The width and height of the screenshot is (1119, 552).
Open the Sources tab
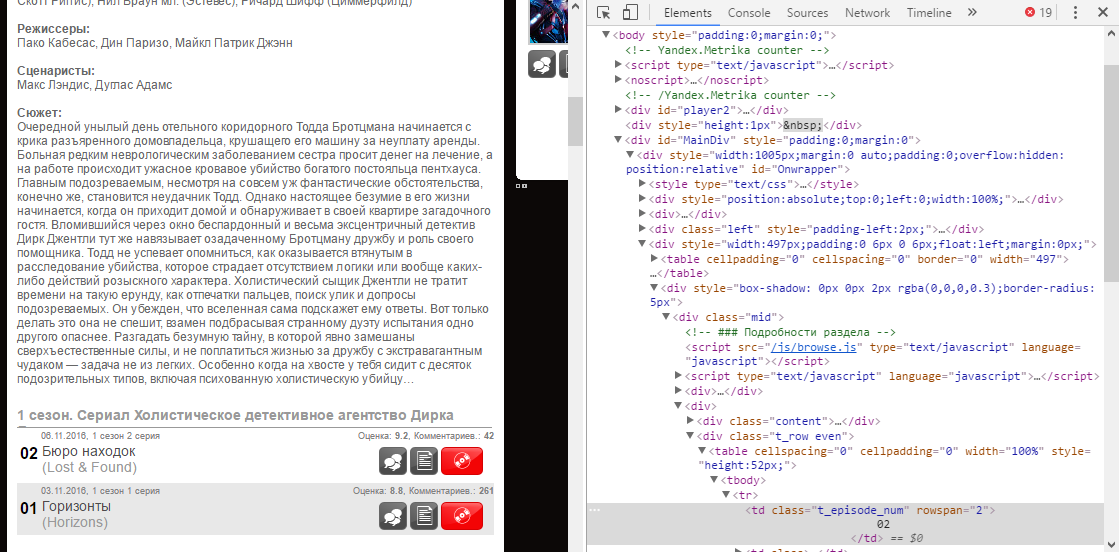[x=807, y=13]
